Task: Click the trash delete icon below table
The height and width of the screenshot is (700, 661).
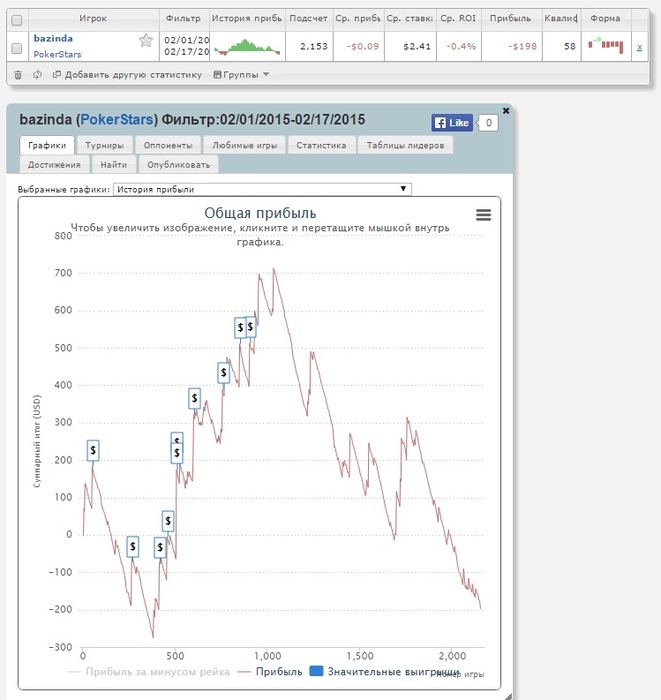Action: 18,75
